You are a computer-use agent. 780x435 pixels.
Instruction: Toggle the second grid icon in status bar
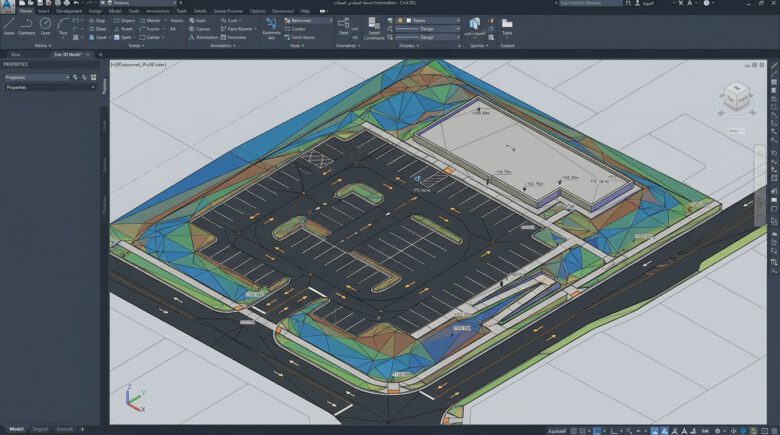582,431
